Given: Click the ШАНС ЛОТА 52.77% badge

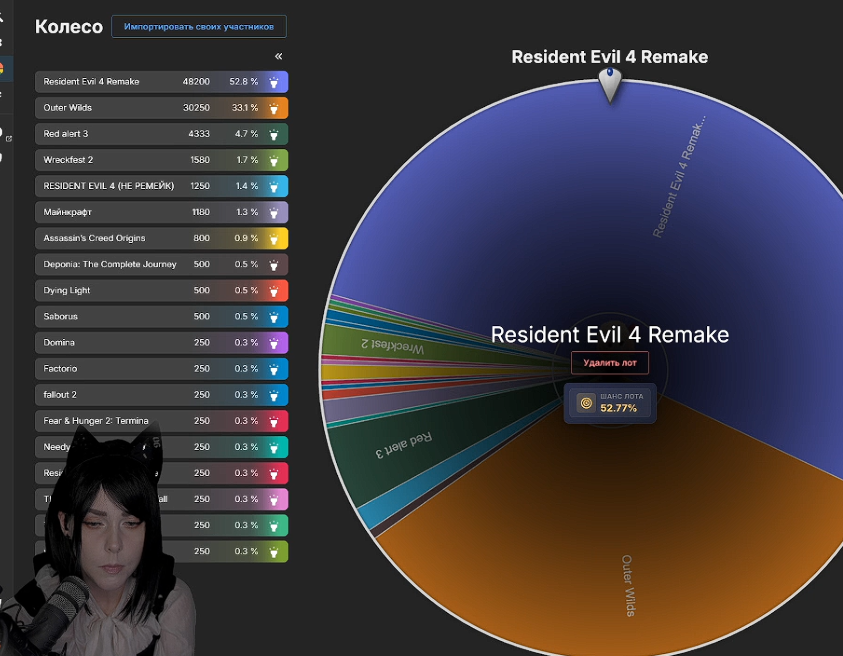Looking at the screenshot, I should coord(610,403).
